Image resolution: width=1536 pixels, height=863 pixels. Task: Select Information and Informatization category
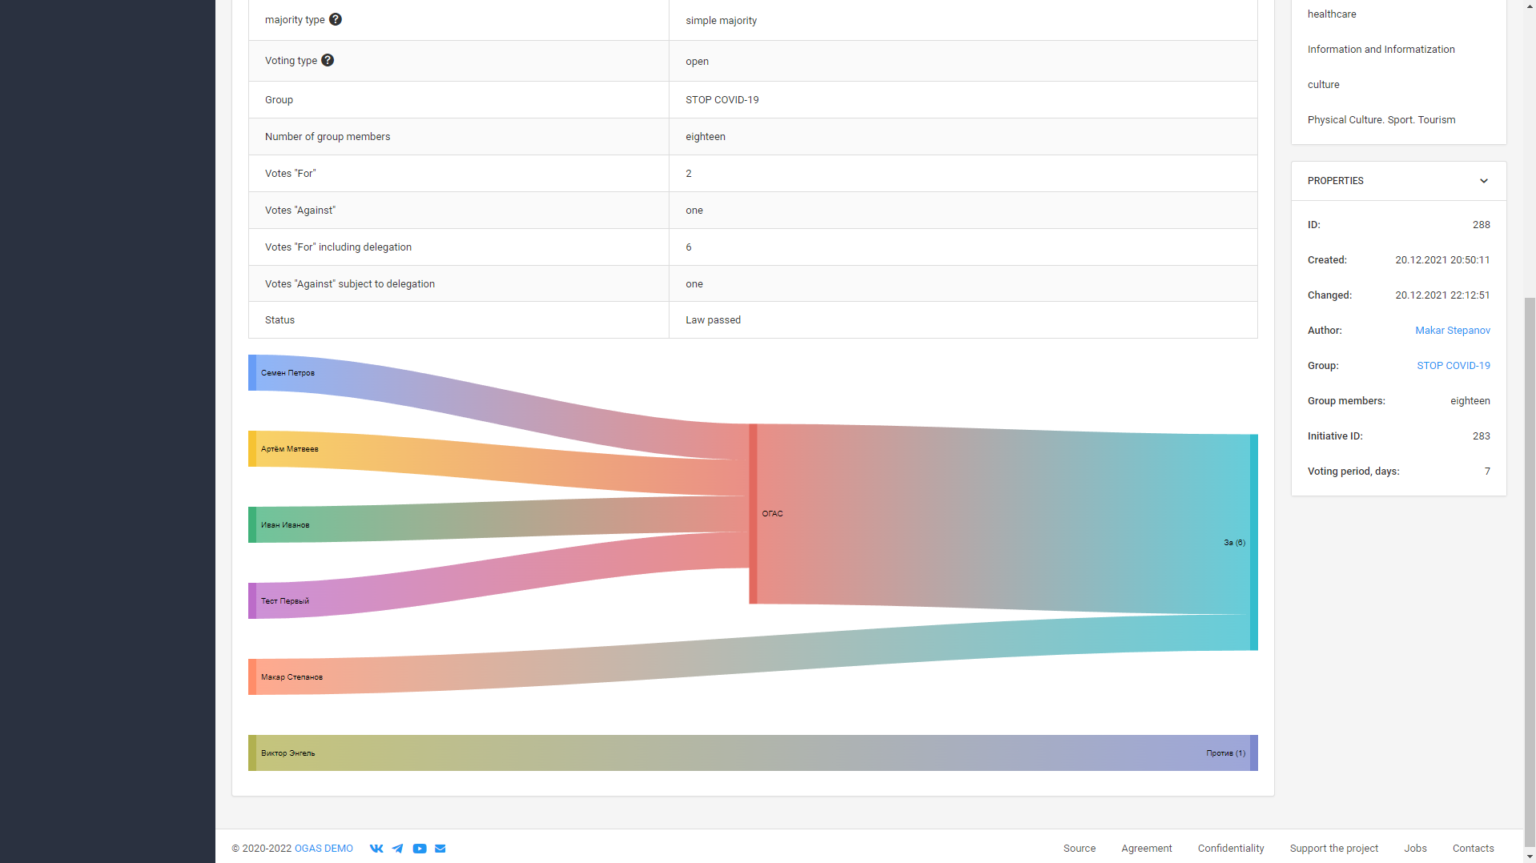(1380, 49)
